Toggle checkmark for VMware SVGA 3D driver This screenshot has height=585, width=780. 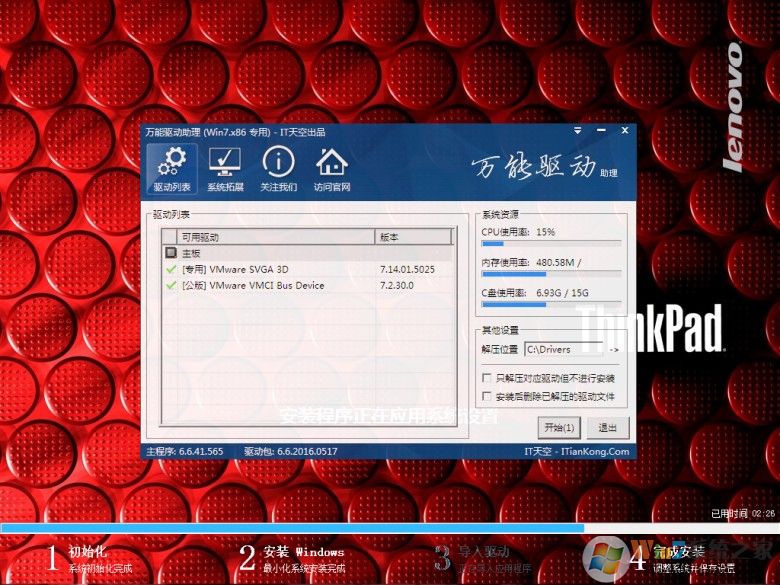pos(172,270)
